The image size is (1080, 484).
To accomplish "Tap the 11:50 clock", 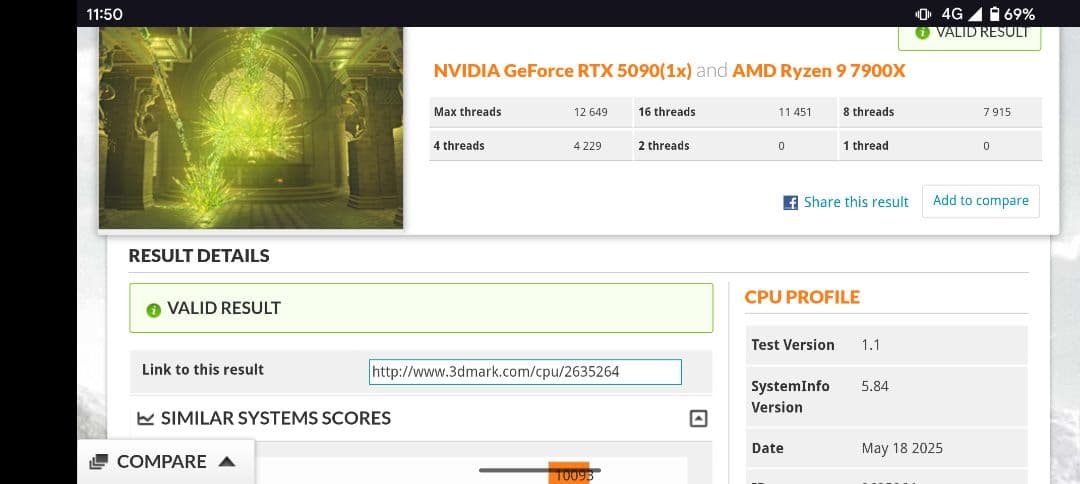I will tap(104, 14).
